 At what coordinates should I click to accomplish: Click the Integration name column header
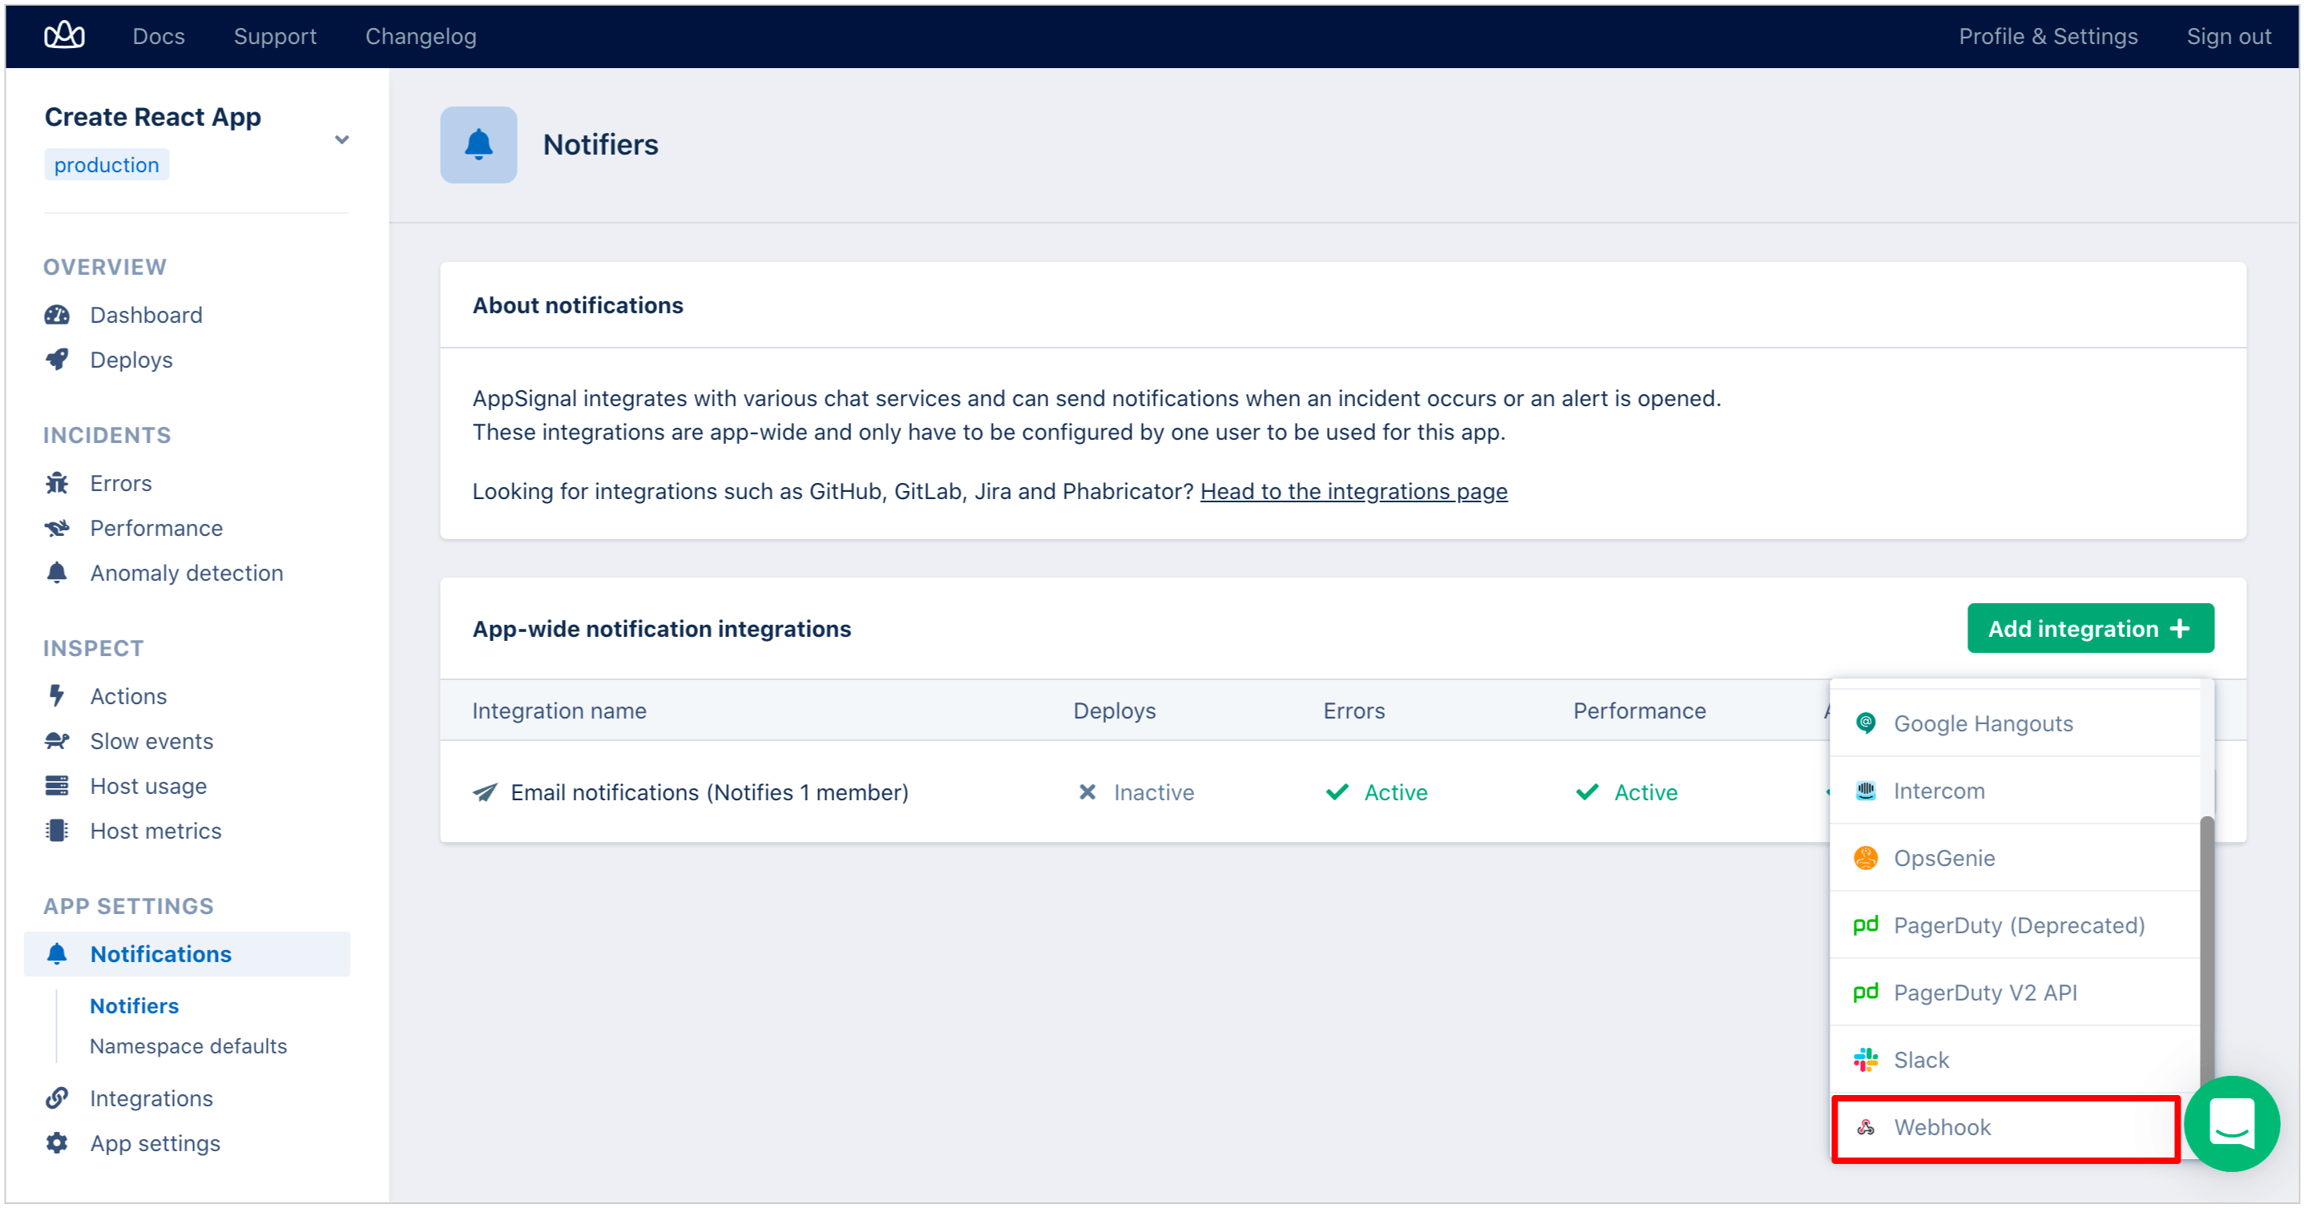559,711
